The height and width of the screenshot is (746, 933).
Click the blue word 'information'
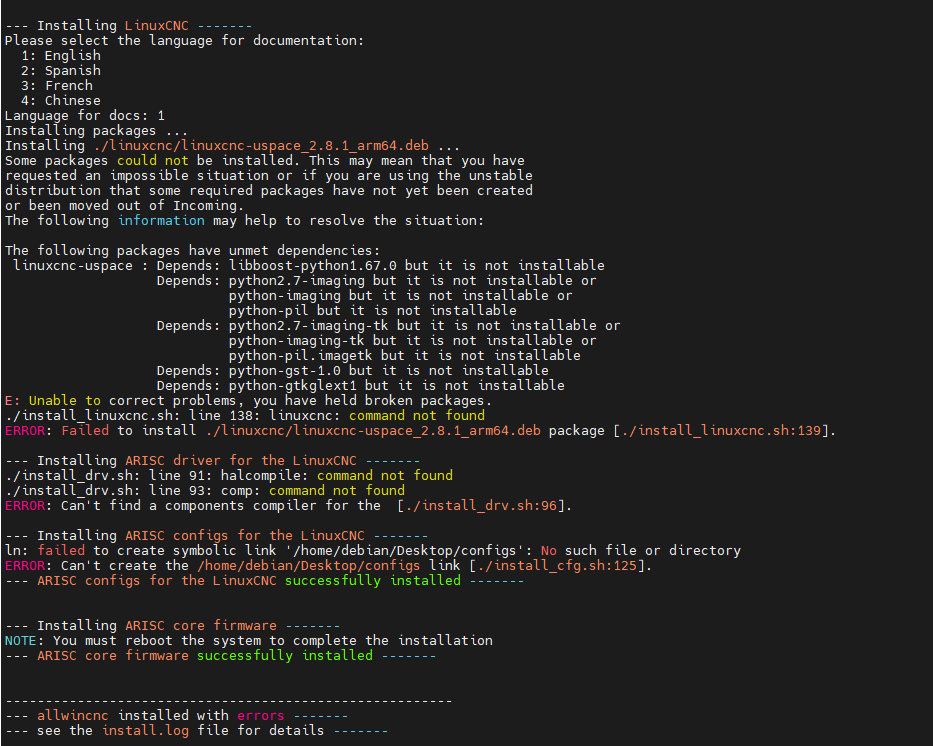161,220
